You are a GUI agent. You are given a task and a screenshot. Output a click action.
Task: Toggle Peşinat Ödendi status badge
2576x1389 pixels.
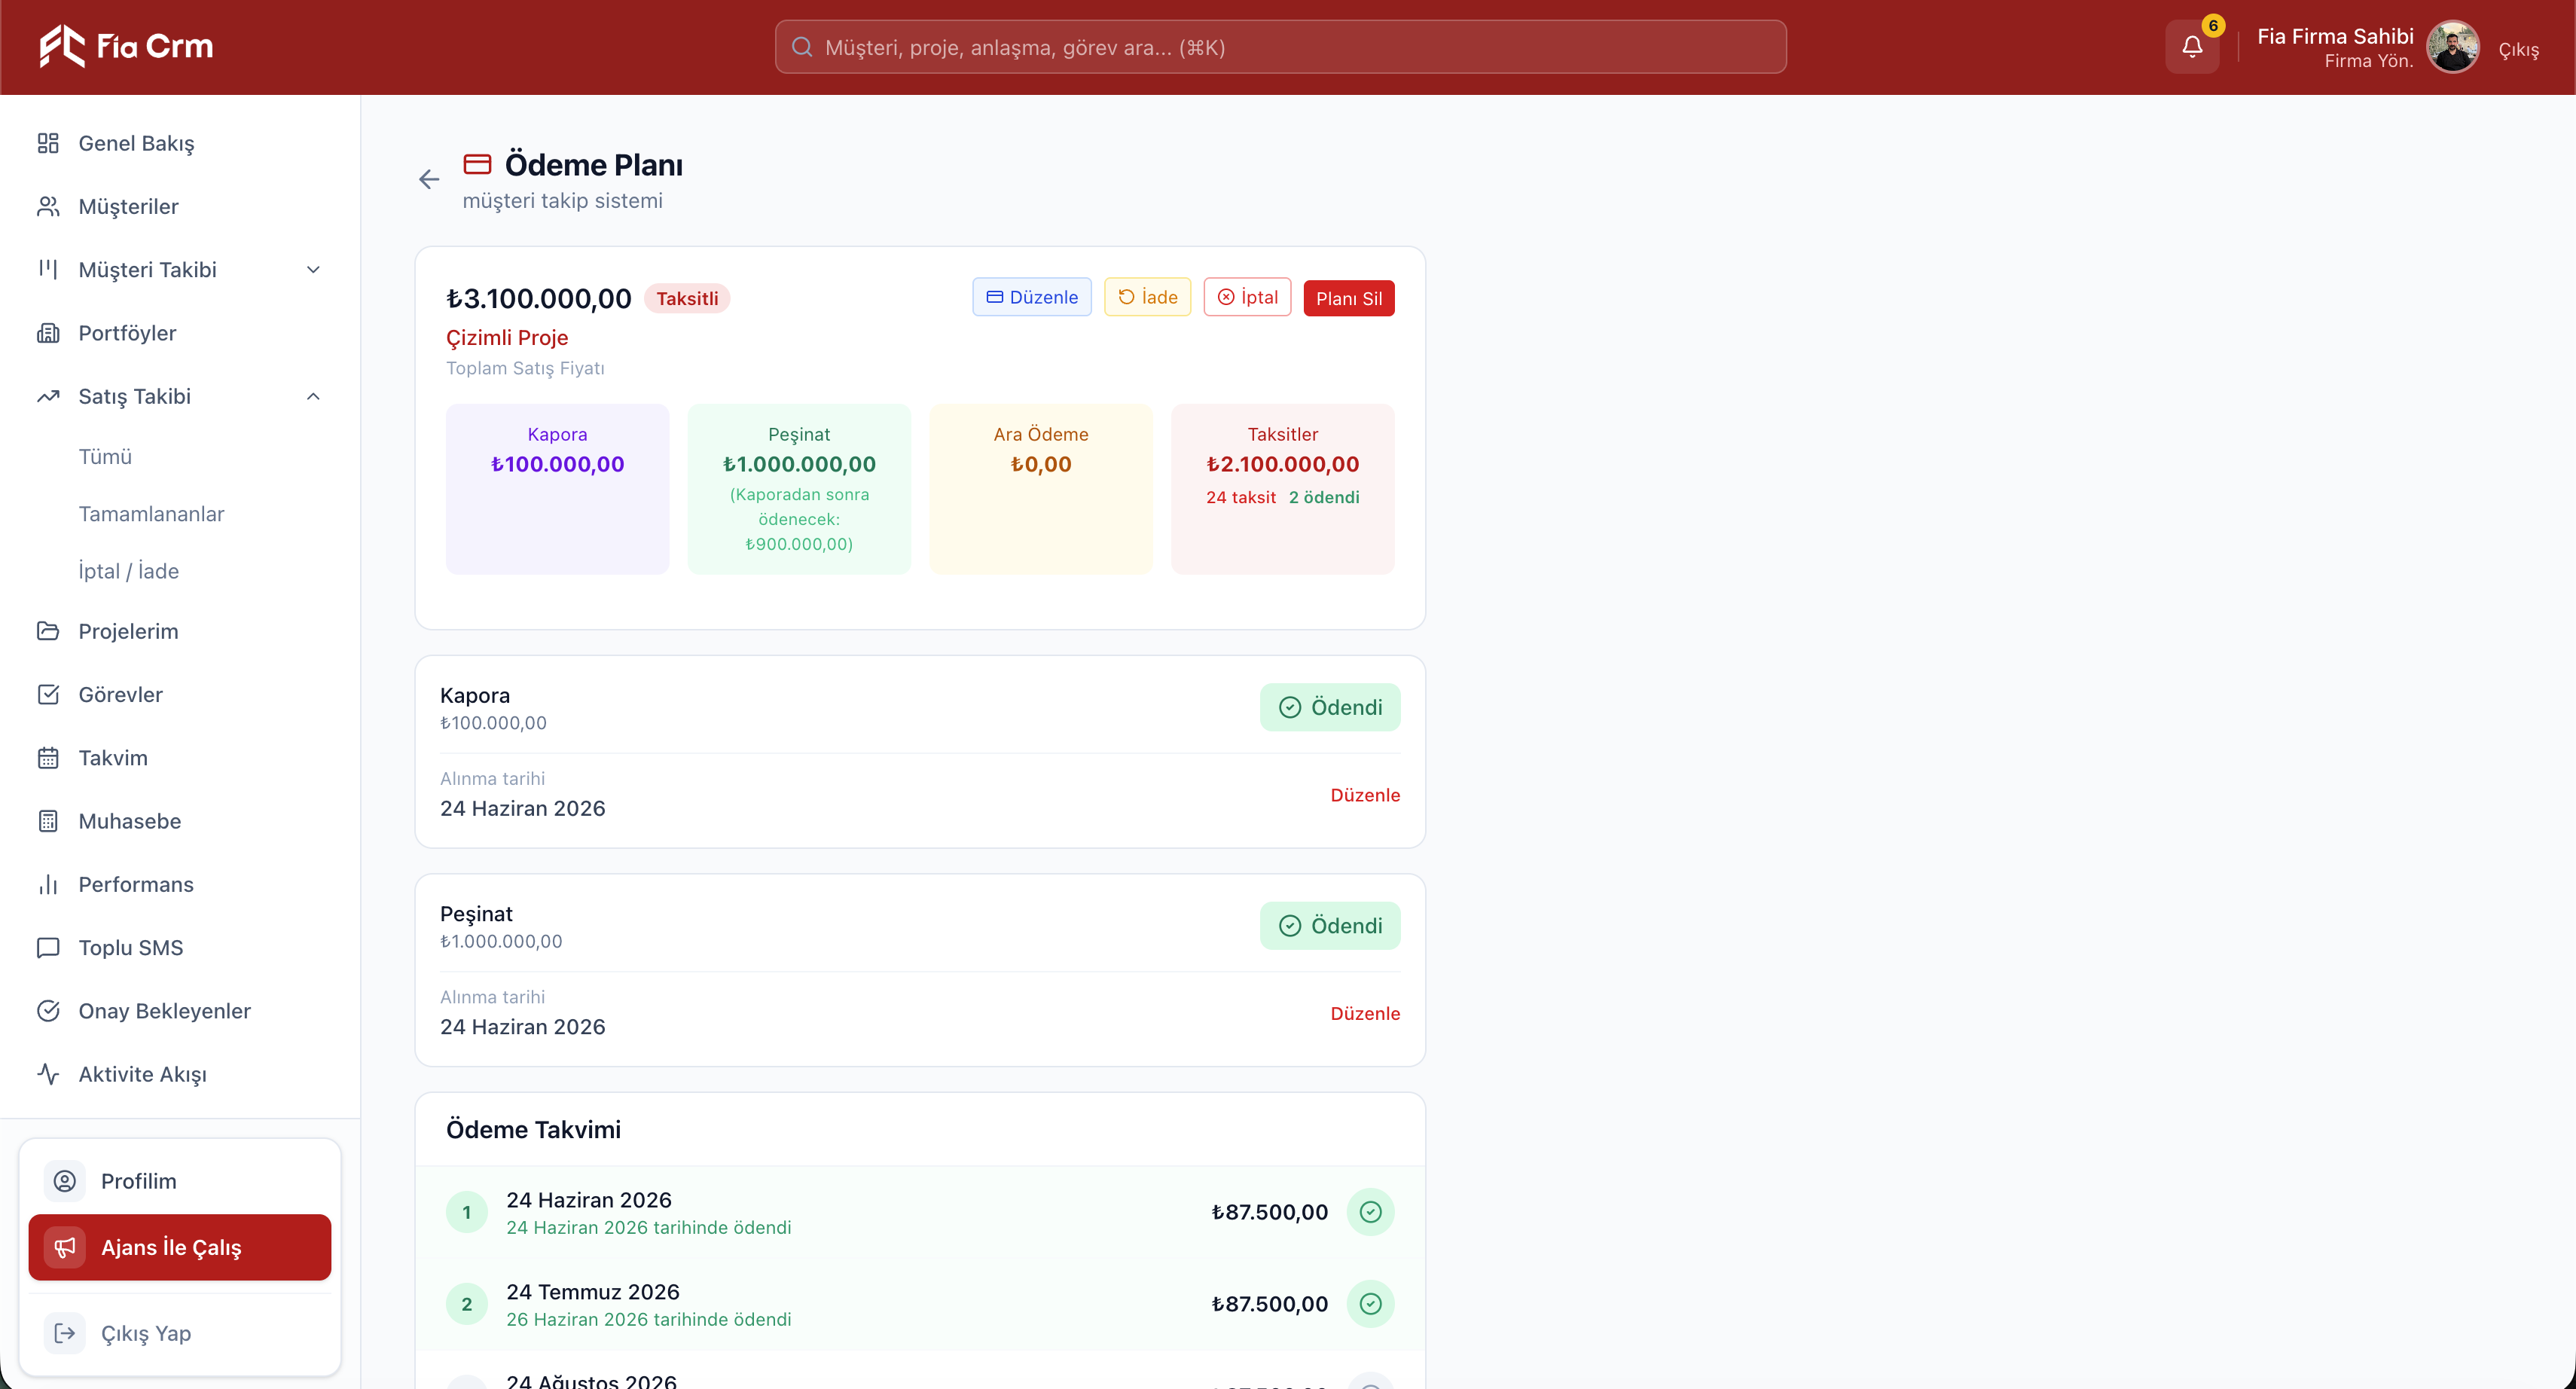(x=1330, y=926)
